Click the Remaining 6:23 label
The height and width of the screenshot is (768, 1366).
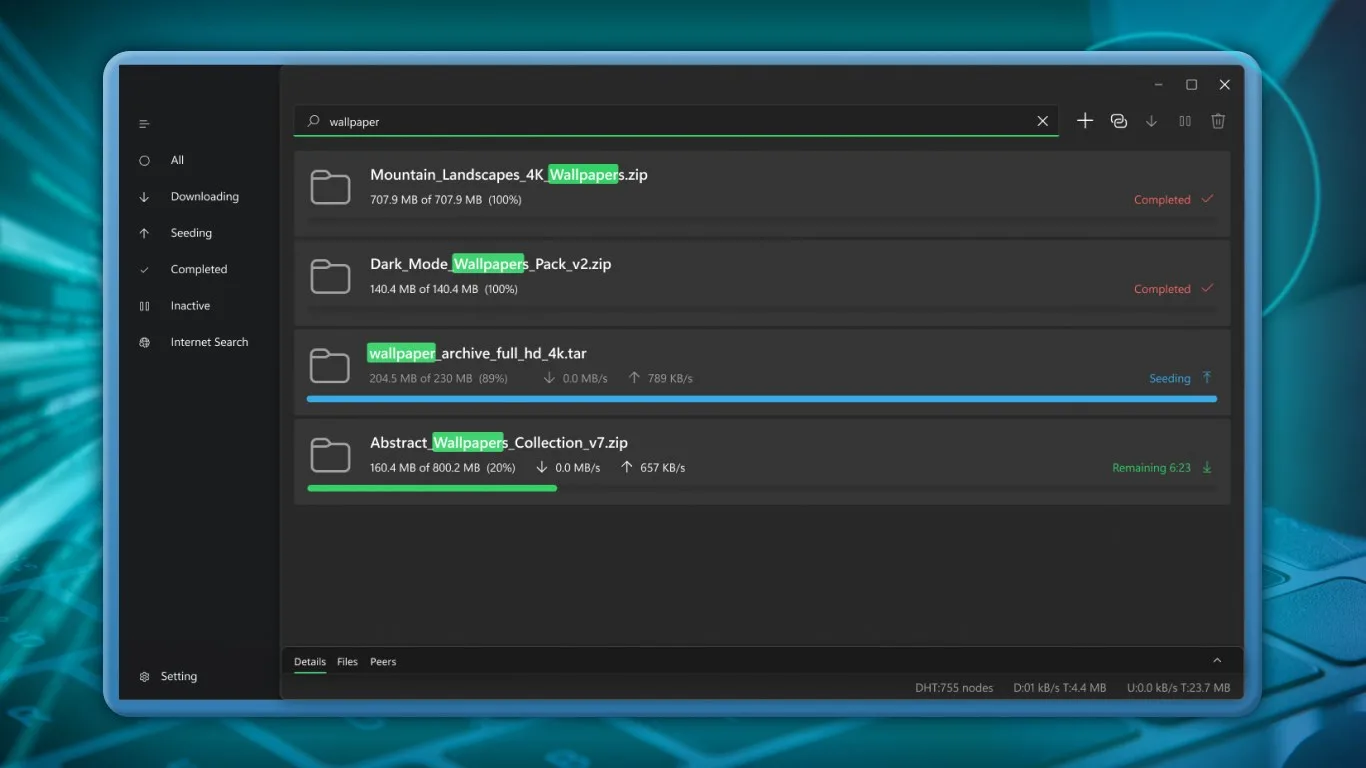tap(1151, 468)
